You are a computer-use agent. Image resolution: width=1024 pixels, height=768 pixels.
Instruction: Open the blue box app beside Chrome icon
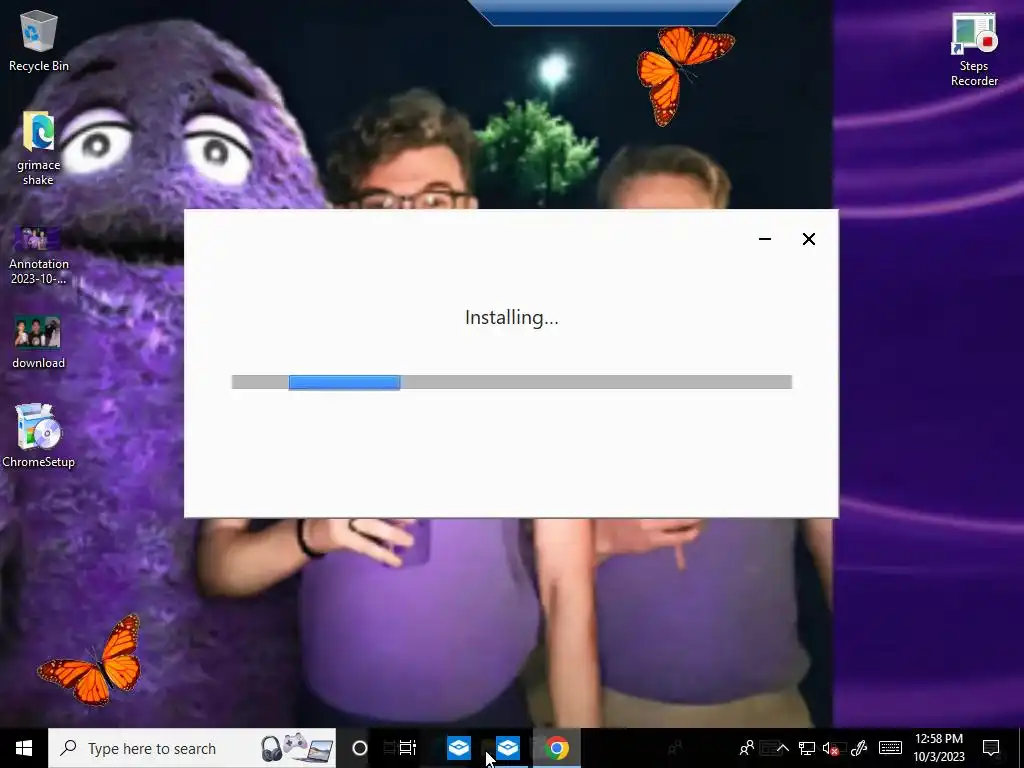pos(507,748)
